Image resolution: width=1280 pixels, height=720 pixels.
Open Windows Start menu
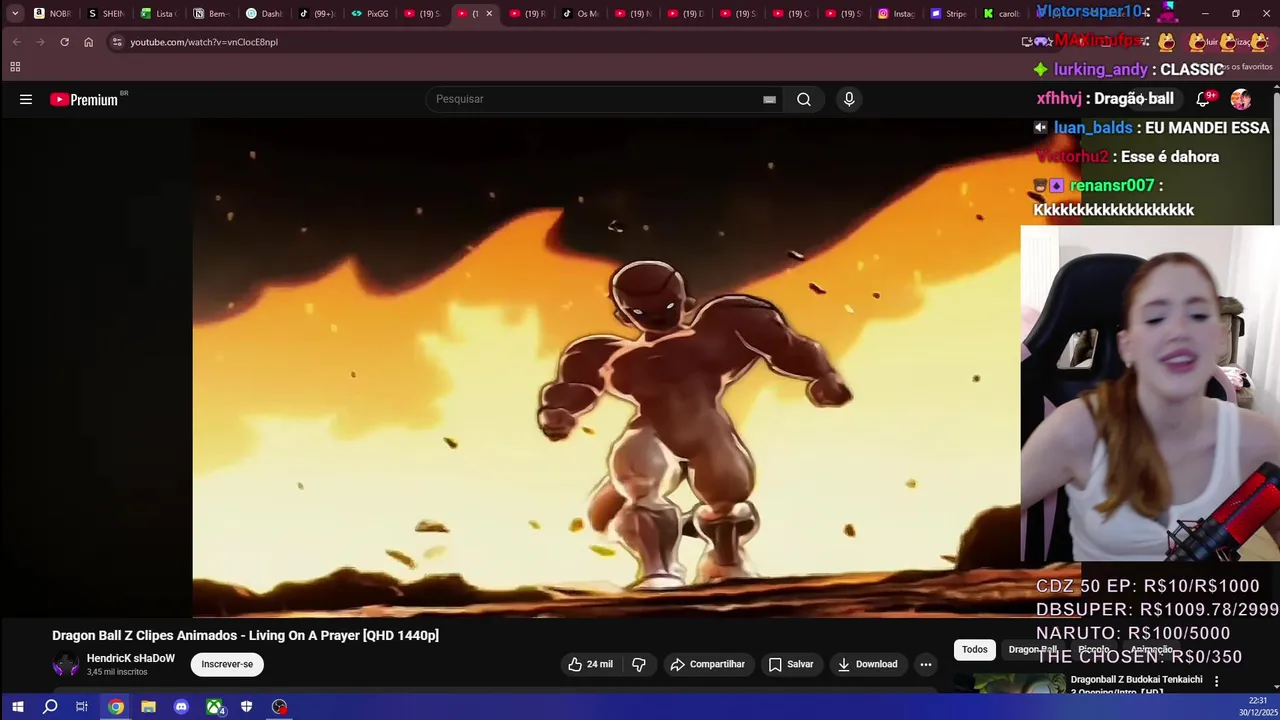(17, 707)
